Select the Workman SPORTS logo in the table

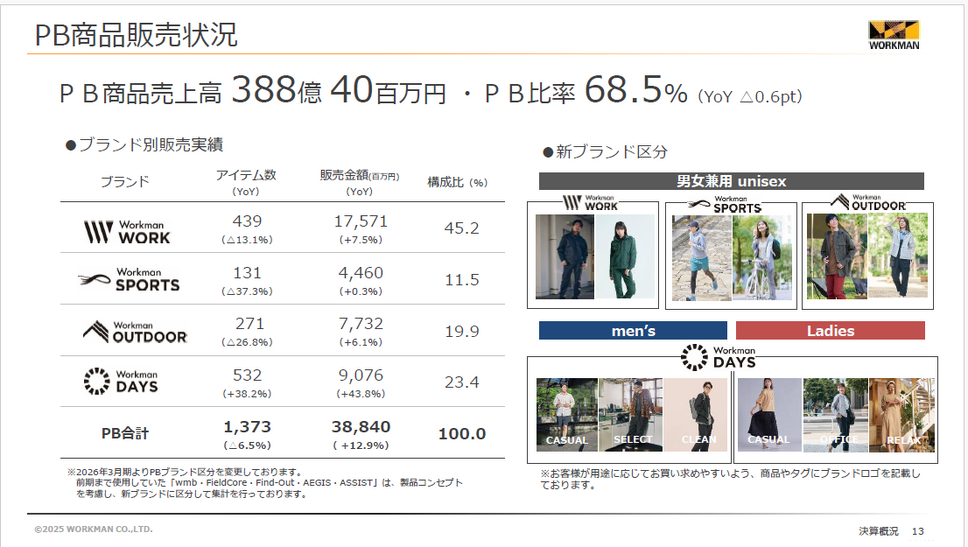pyautogui.click(x=129, y=279)
